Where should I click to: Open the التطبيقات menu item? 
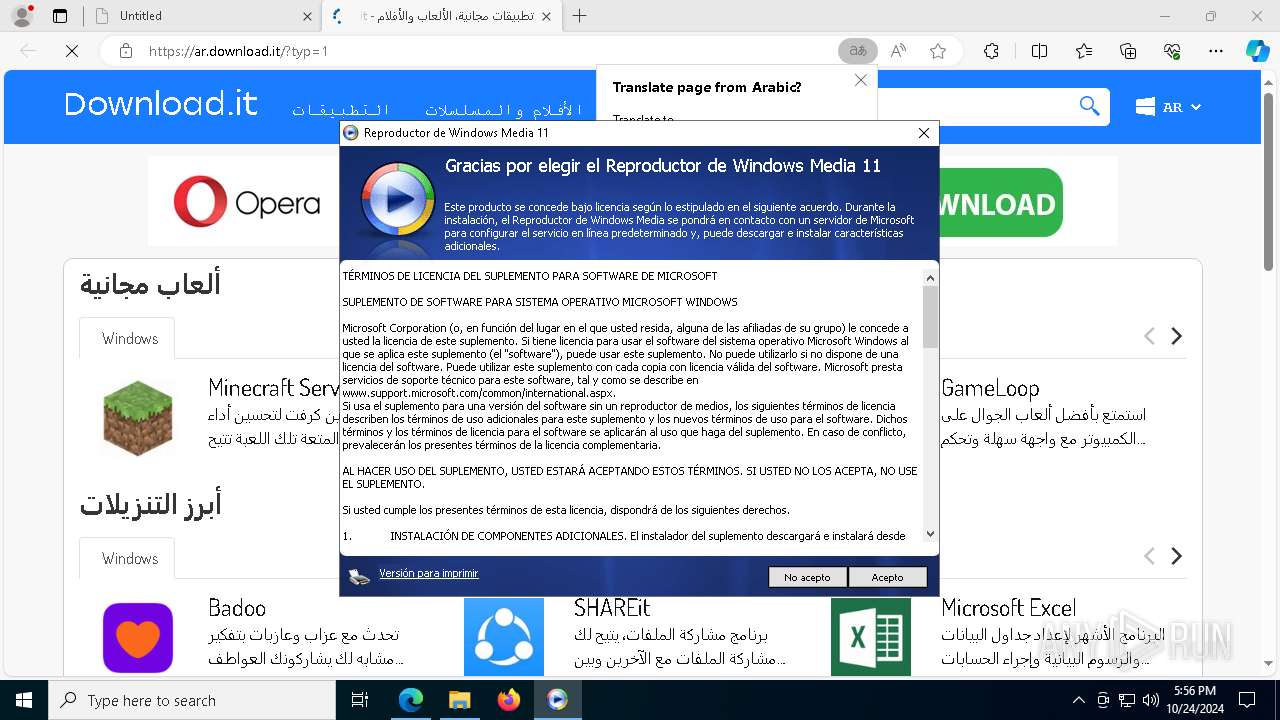341,109
